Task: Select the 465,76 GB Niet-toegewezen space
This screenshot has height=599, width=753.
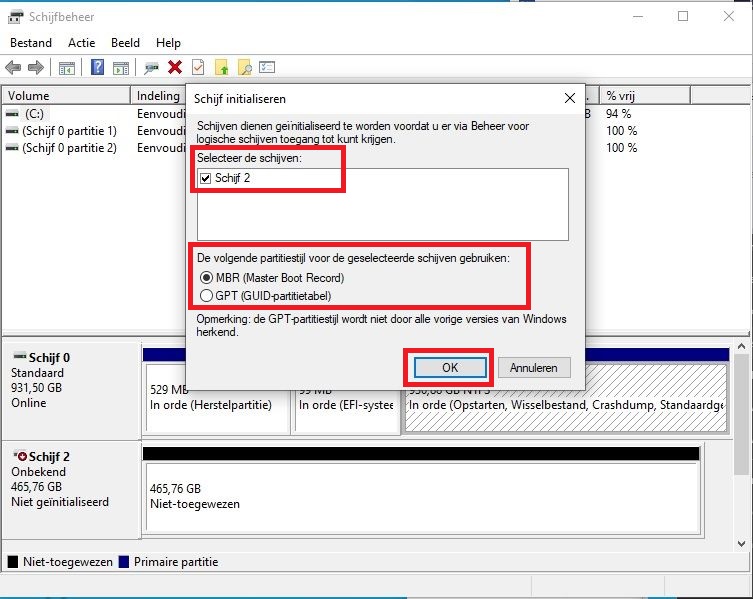Action: 422,498
